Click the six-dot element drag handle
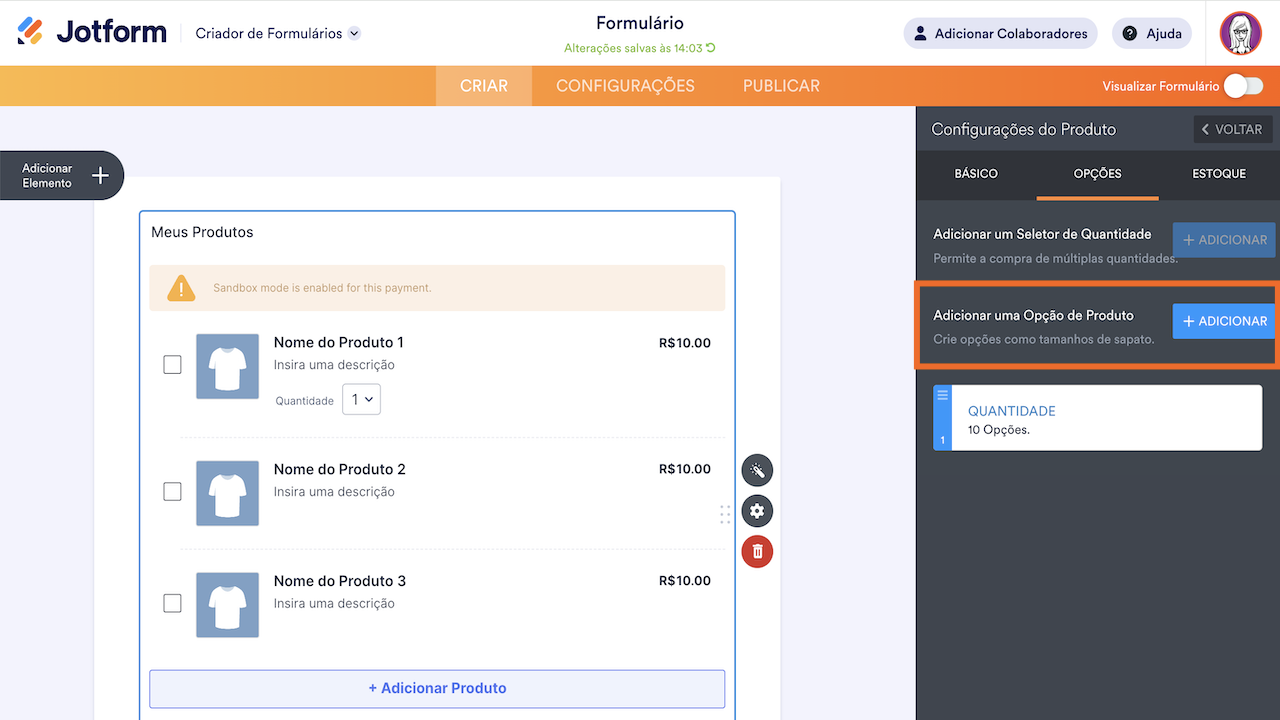The image size is (1280, 720). pyautogui.click(x=725, y=514)
